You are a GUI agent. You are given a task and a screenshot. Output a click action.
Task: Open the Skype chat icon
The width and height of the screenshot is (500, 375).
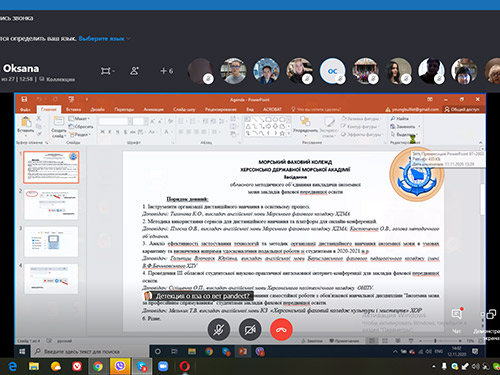pos(457,314)
